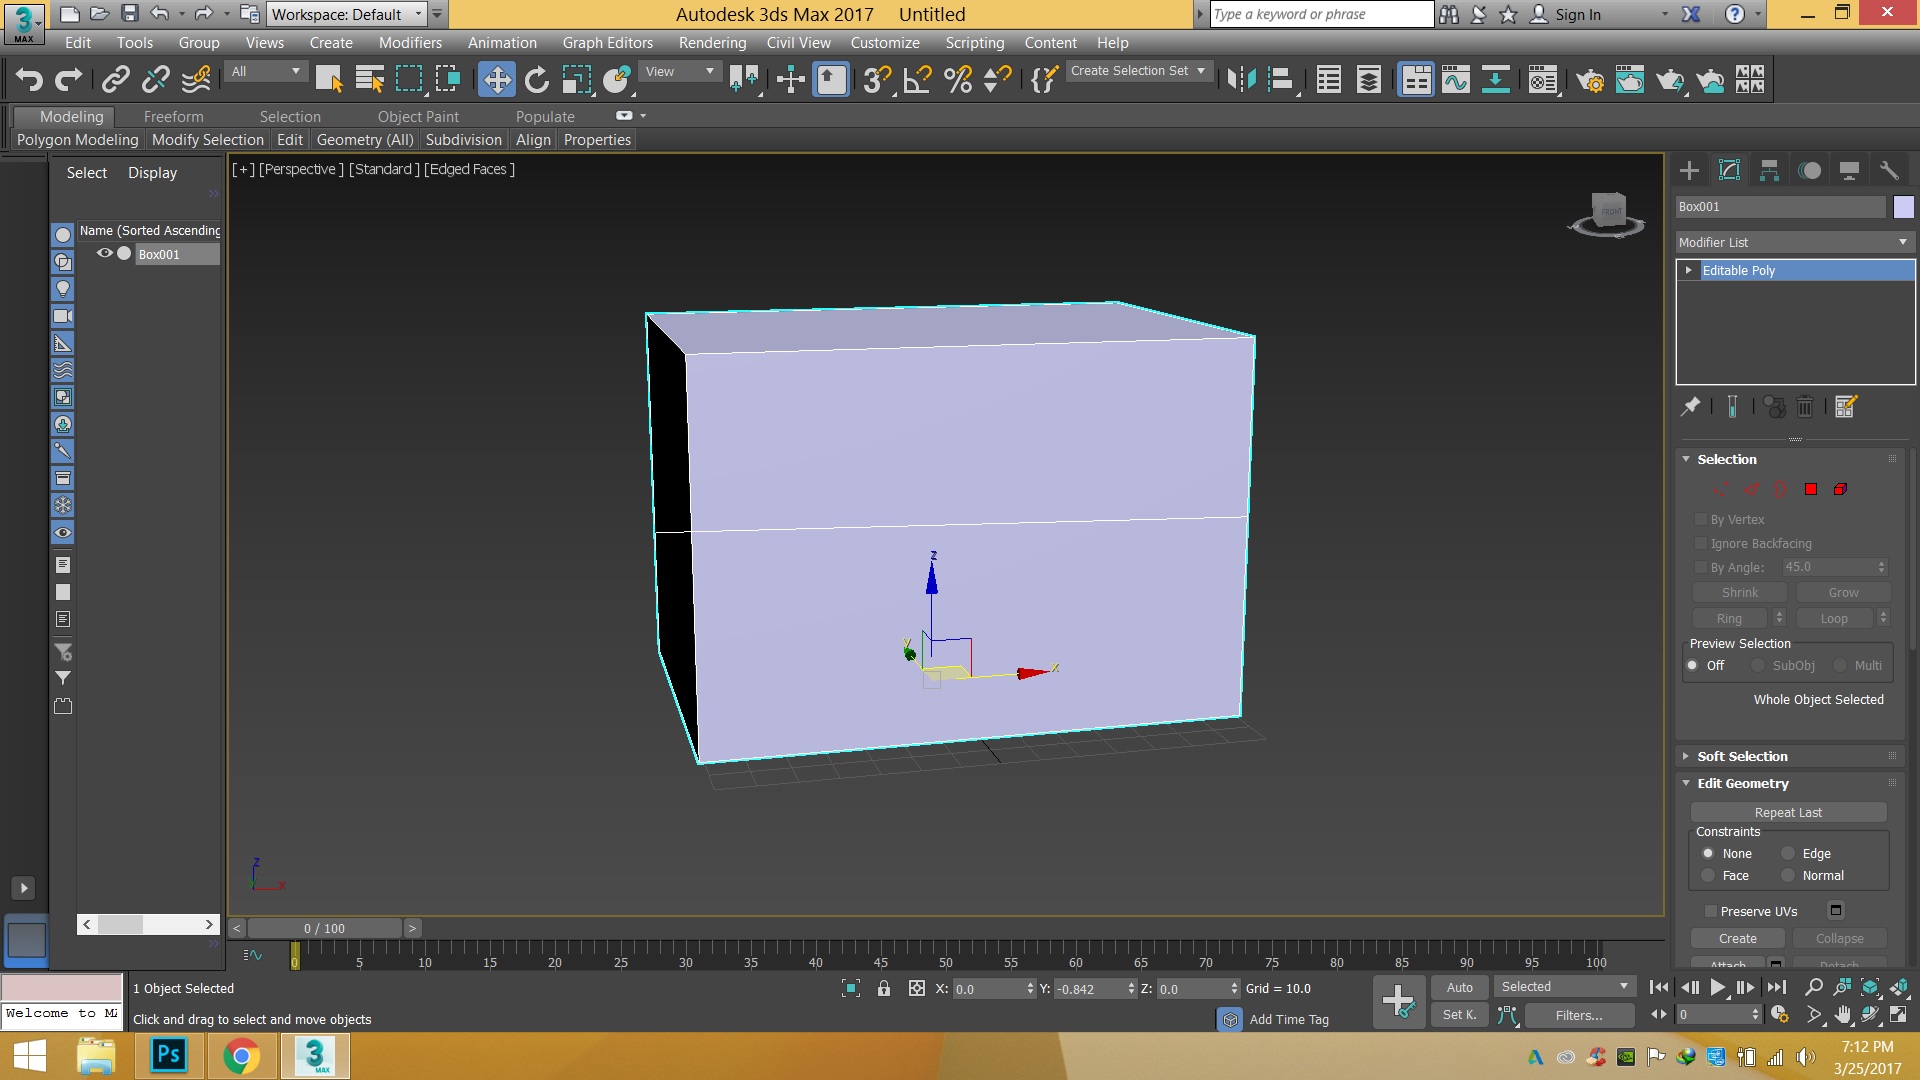This screenshot has height=1080, width=1920.
Task: Switch to the Freeform ribbon tab
Action: click(x=173, y=117)
